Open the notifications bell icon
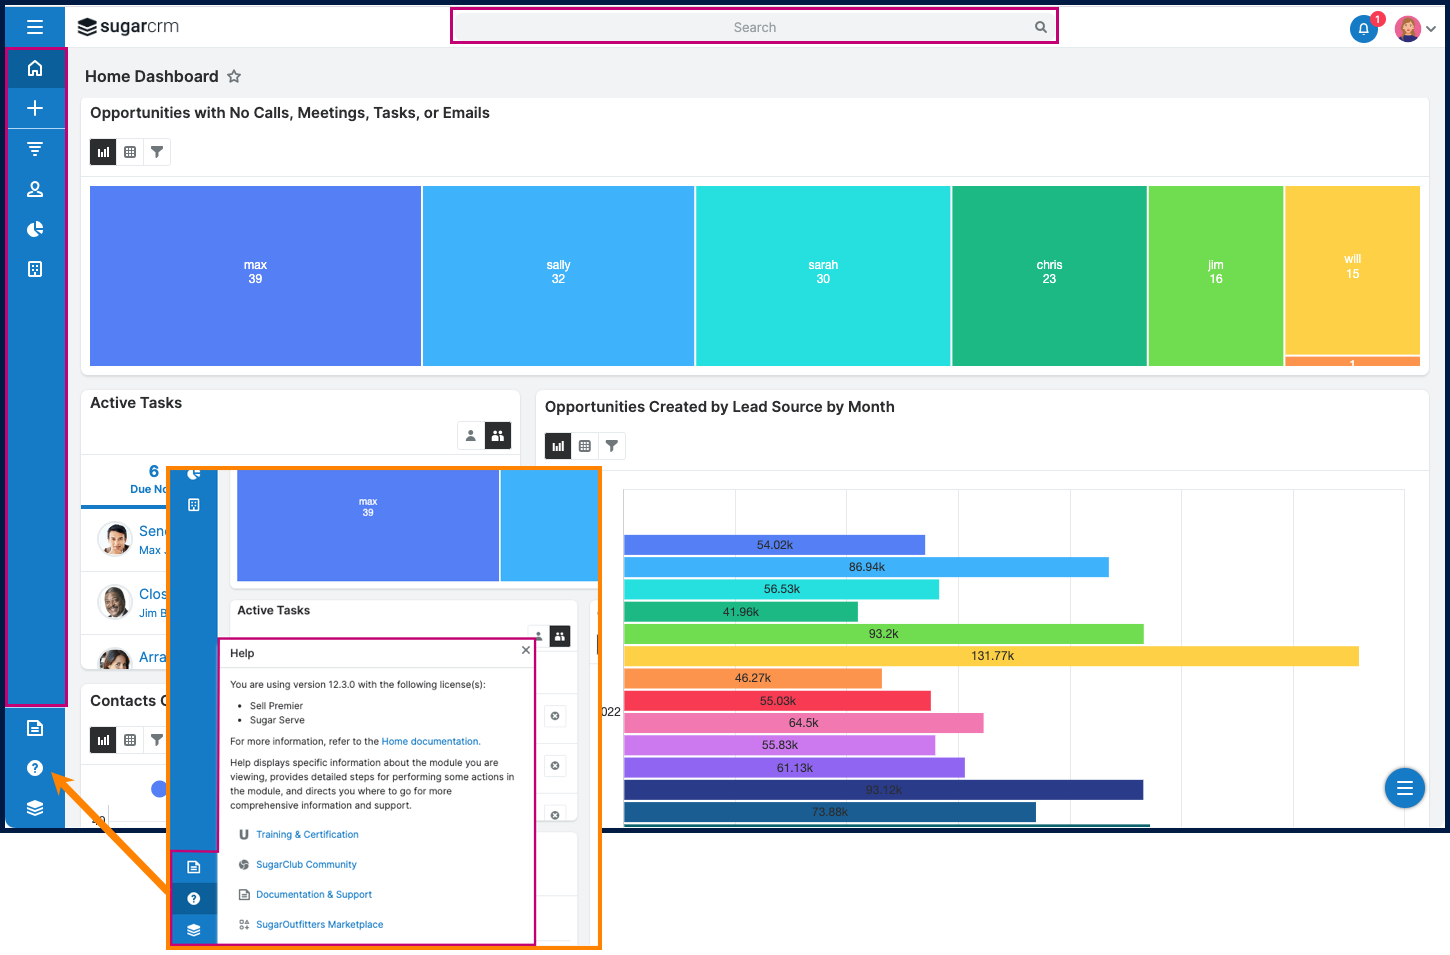 [1363, 29]
